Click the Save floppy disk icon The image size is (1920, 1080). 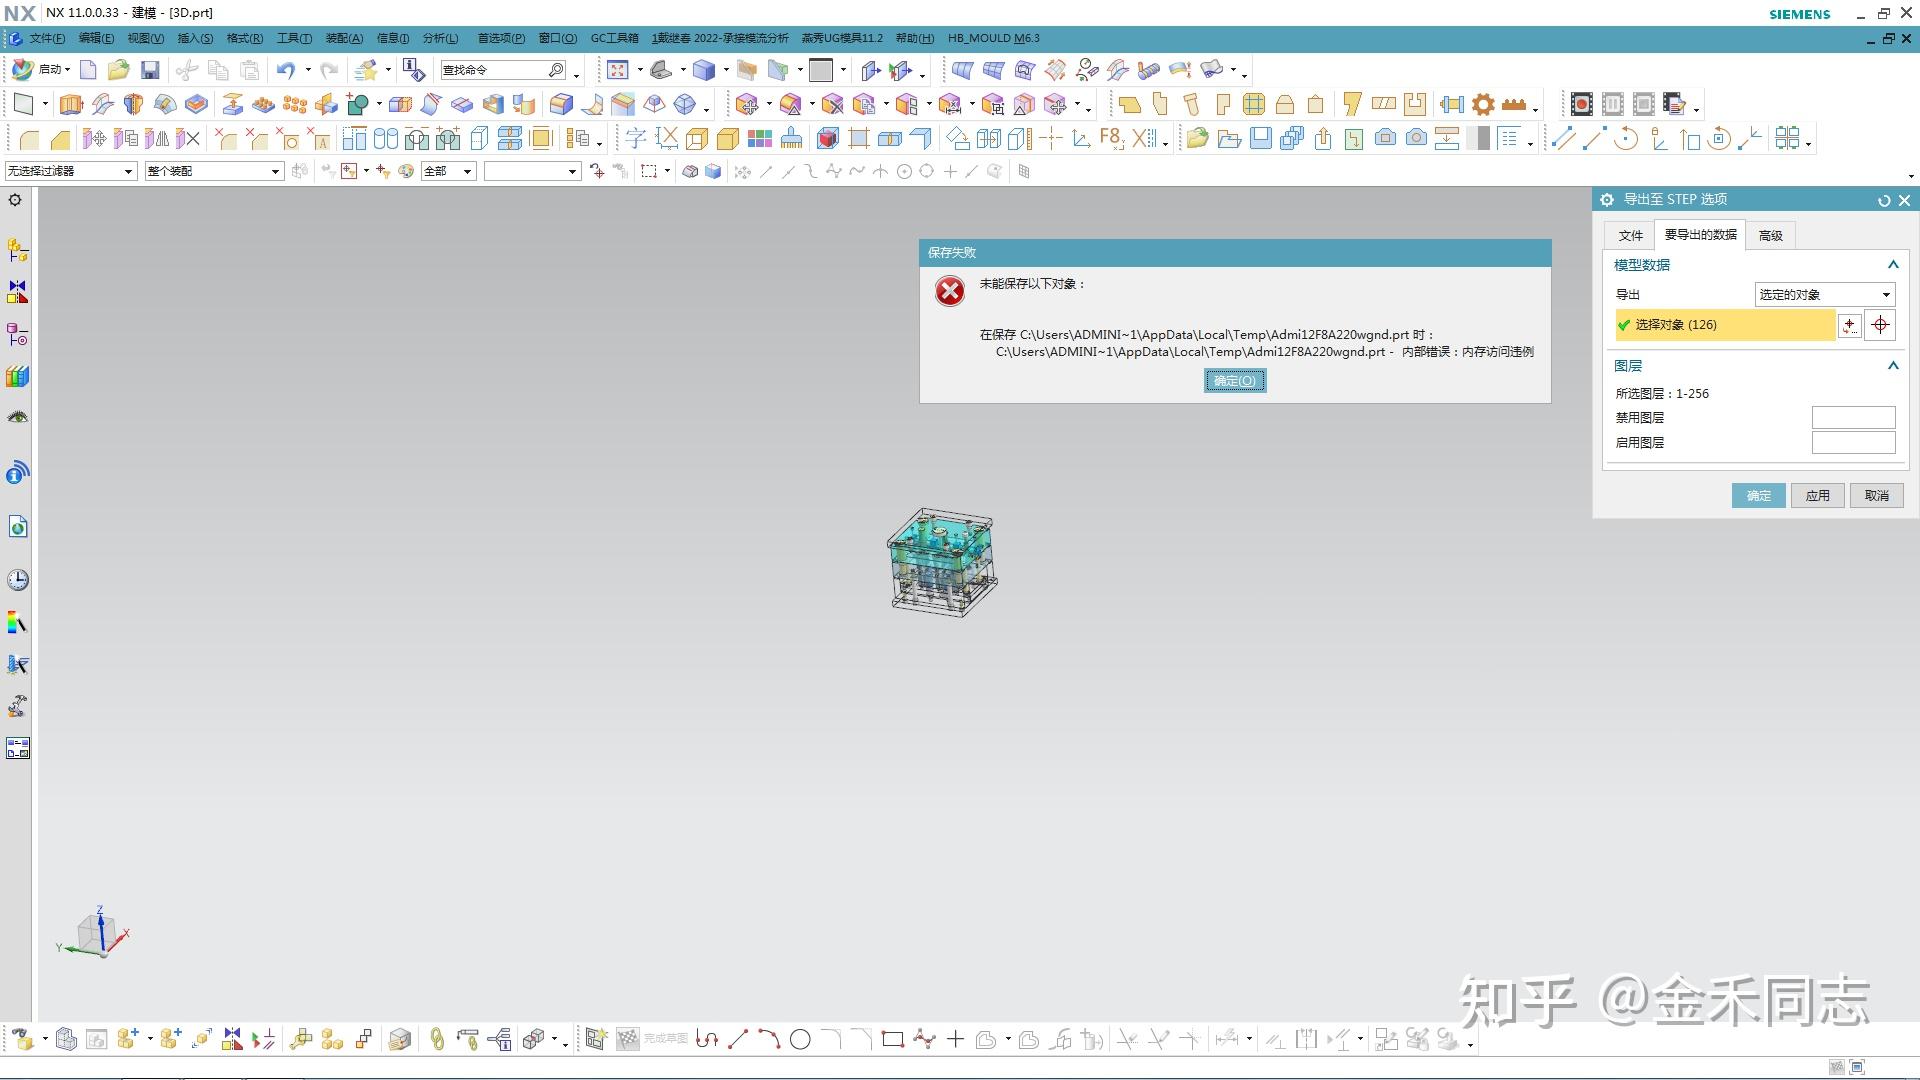pos(150,70)
